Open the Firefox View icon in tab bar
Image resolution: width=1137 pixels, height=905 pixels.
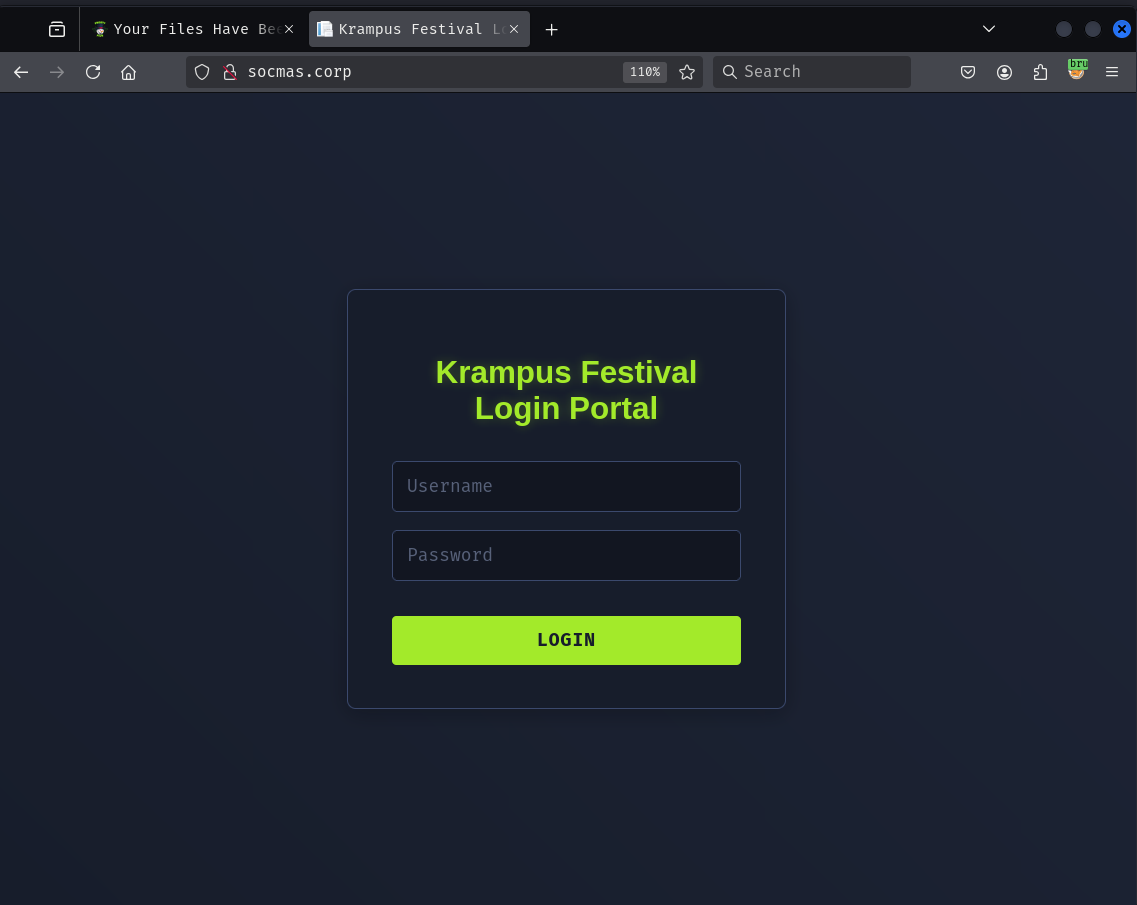click(57, 29)
